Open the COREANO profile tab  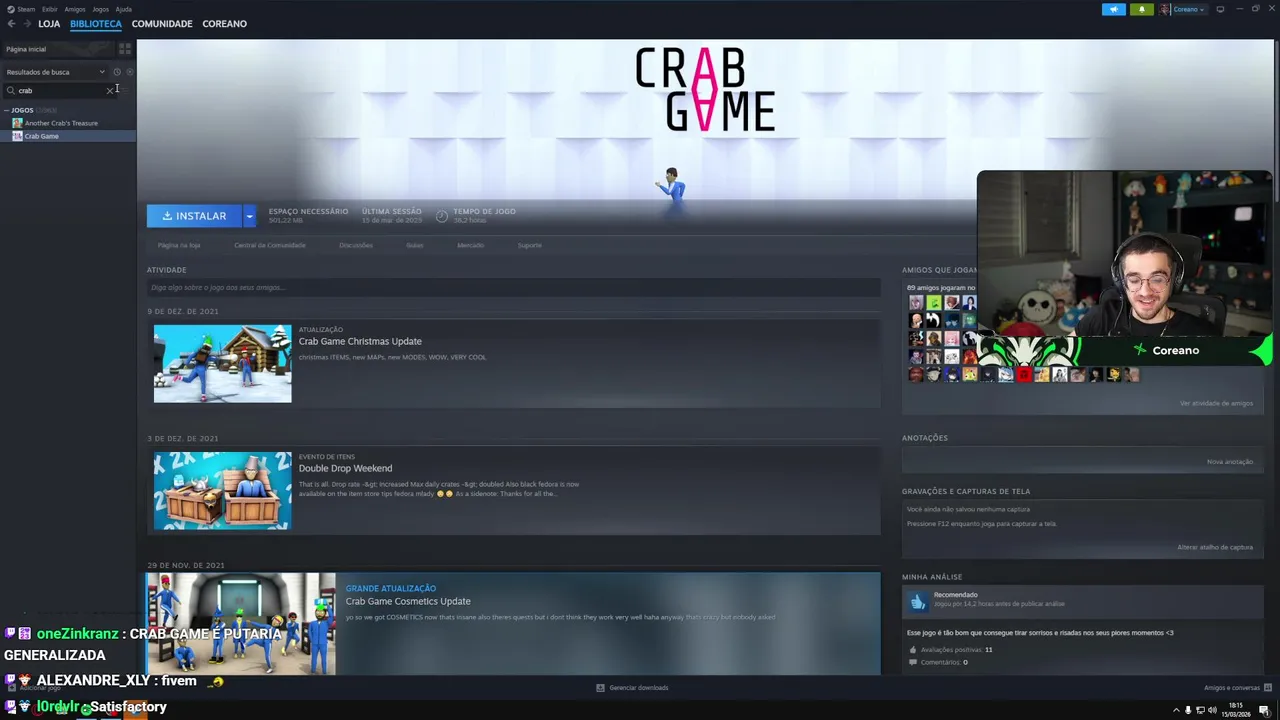[224, 23]
